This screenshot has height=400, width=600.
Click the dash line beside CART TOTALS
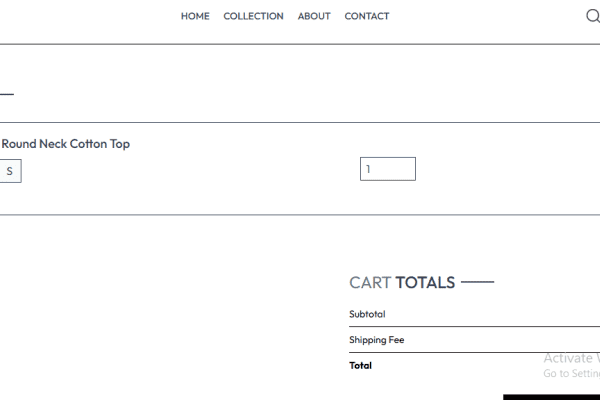[478, 282]
